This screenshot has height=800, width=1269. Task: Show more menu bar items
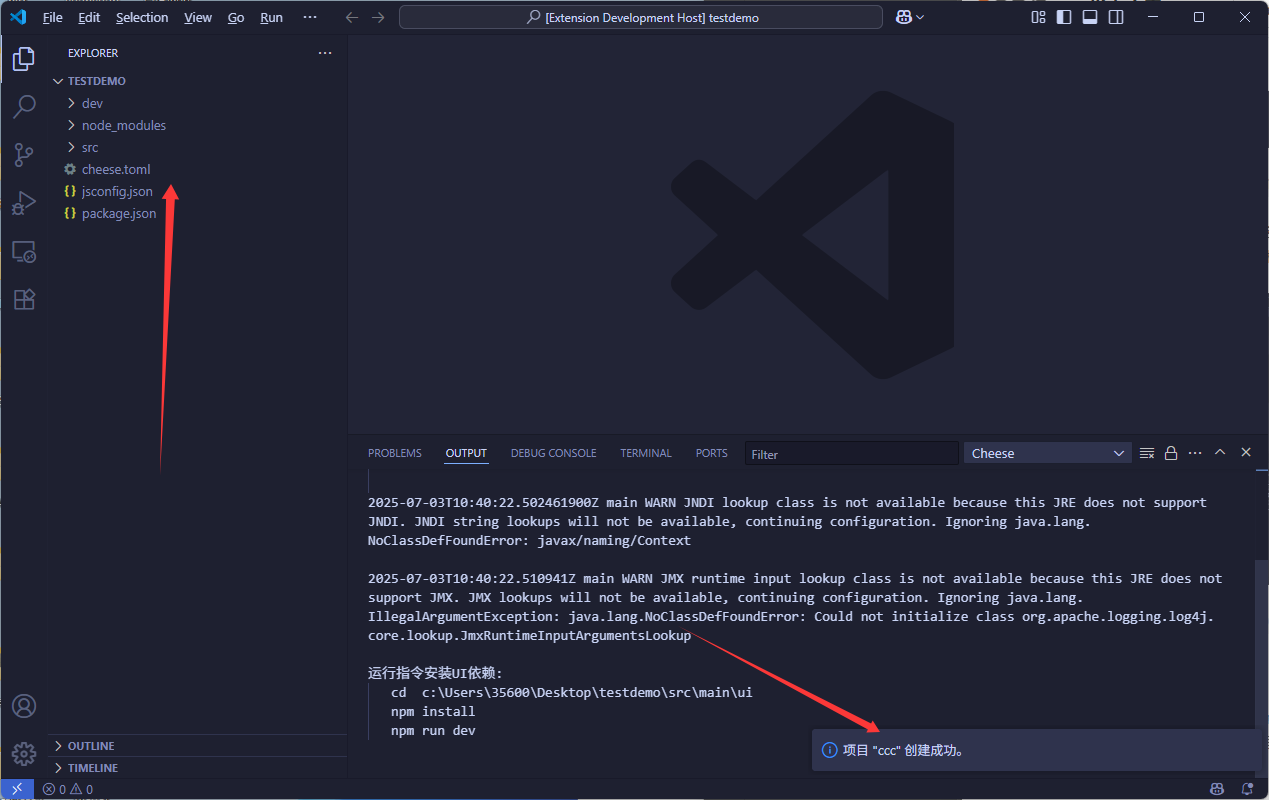point(310,17)
